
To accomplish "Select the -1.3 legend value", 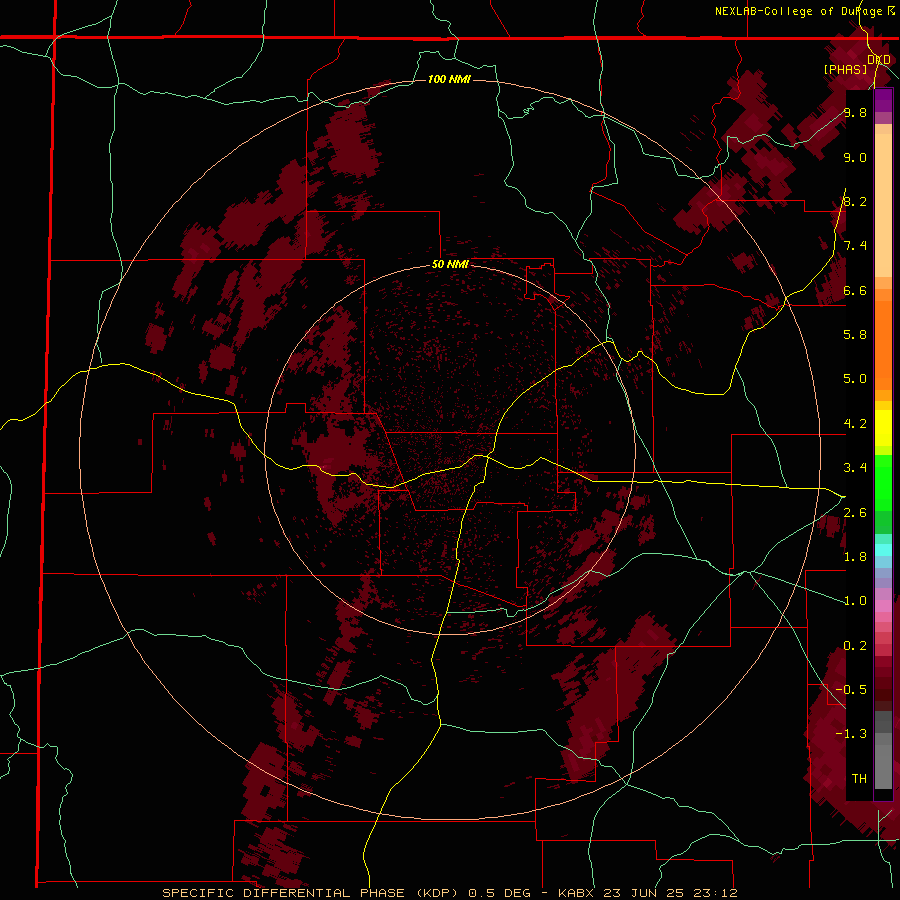I will tap(851, 734).
